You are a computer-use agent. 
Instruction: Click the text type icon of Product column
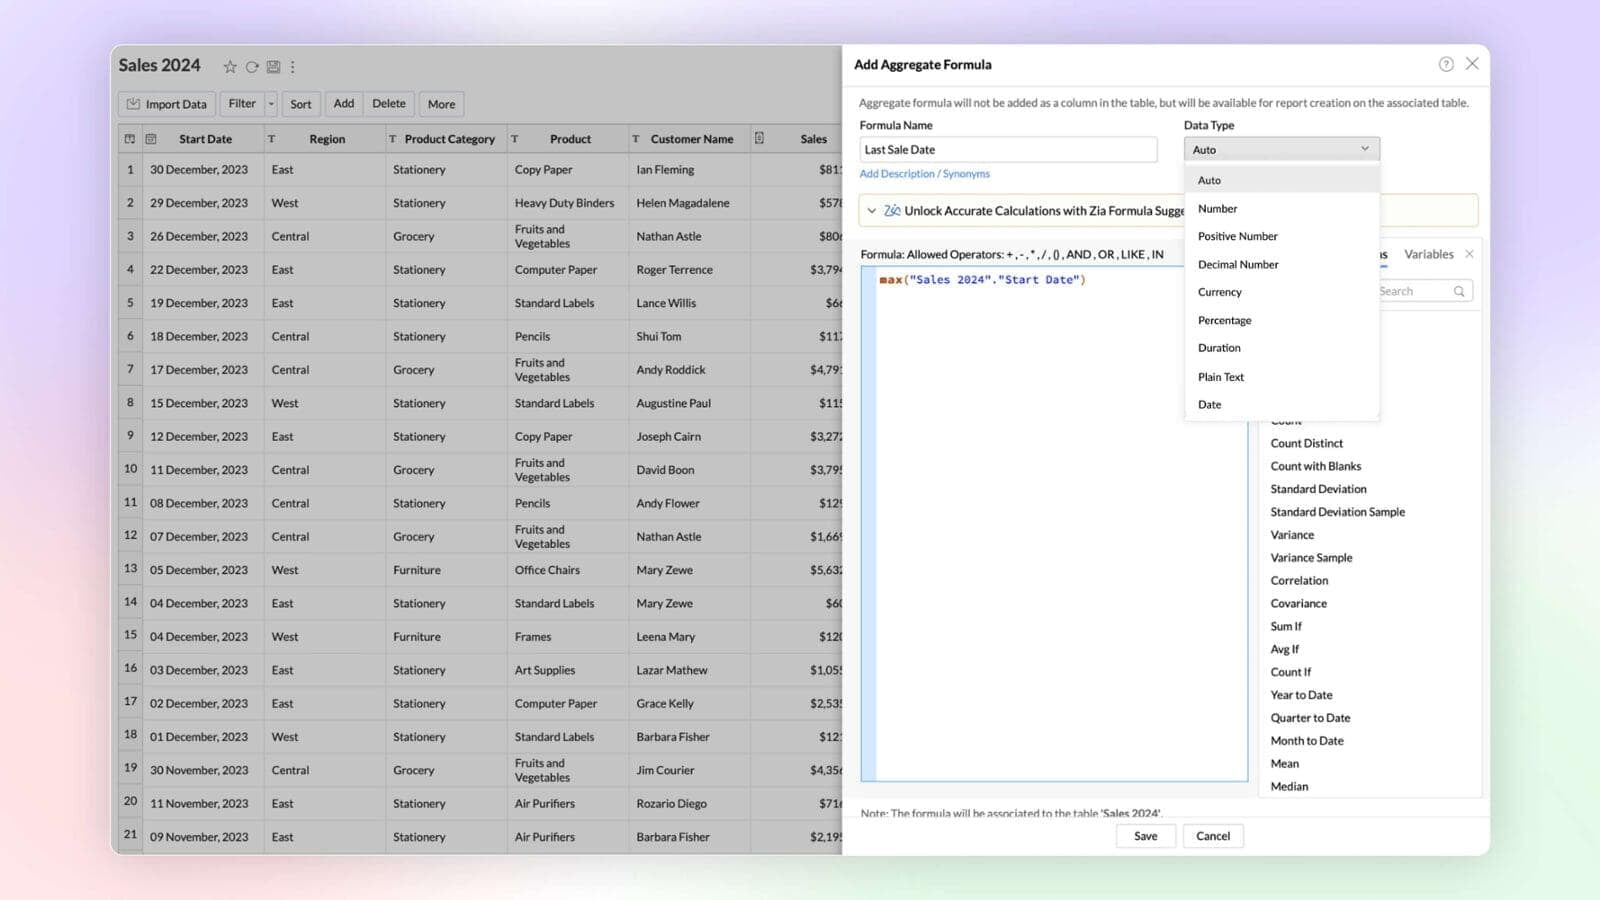click(515, 139)
